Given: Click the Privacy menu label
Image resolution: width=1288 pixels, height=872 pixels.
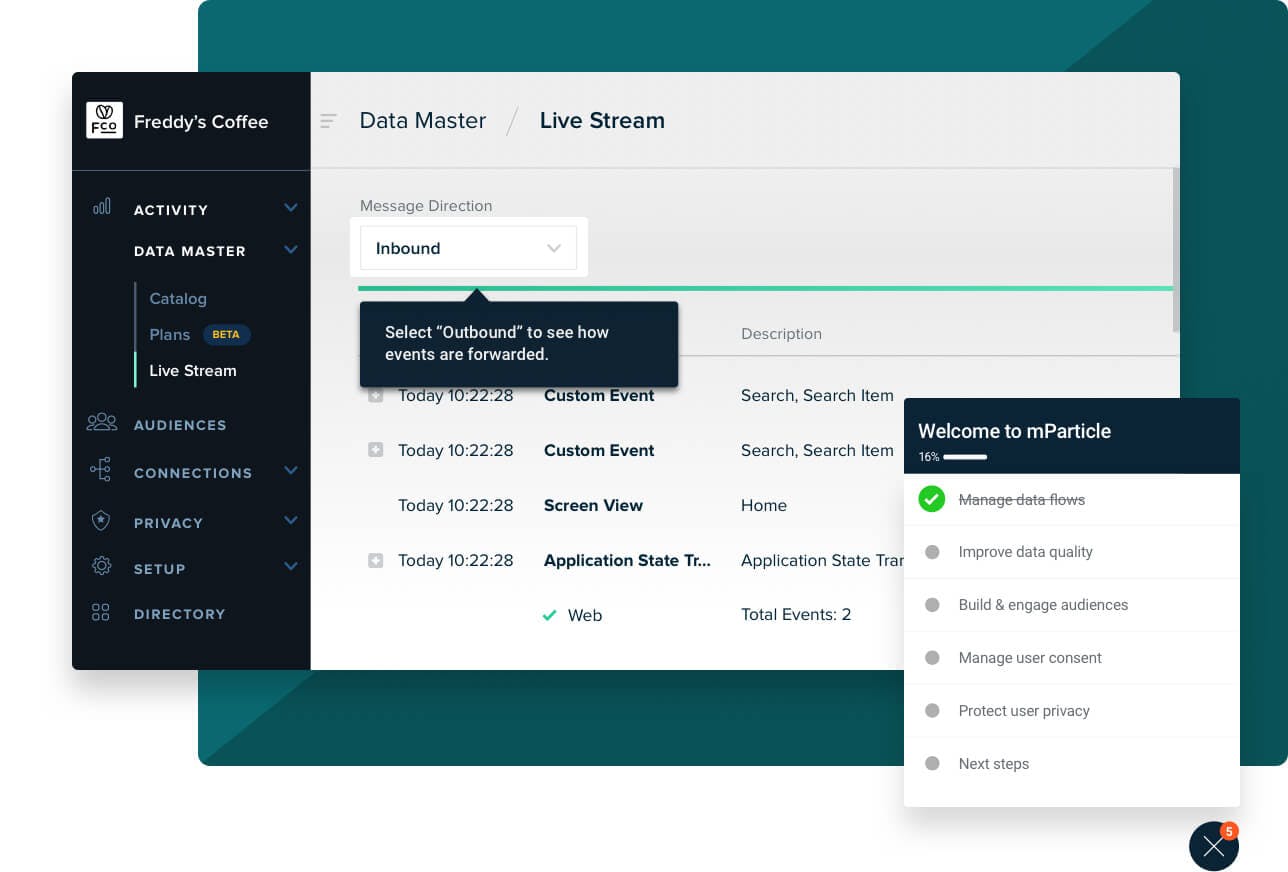Looking at the screenshot, I should (168, 523).
